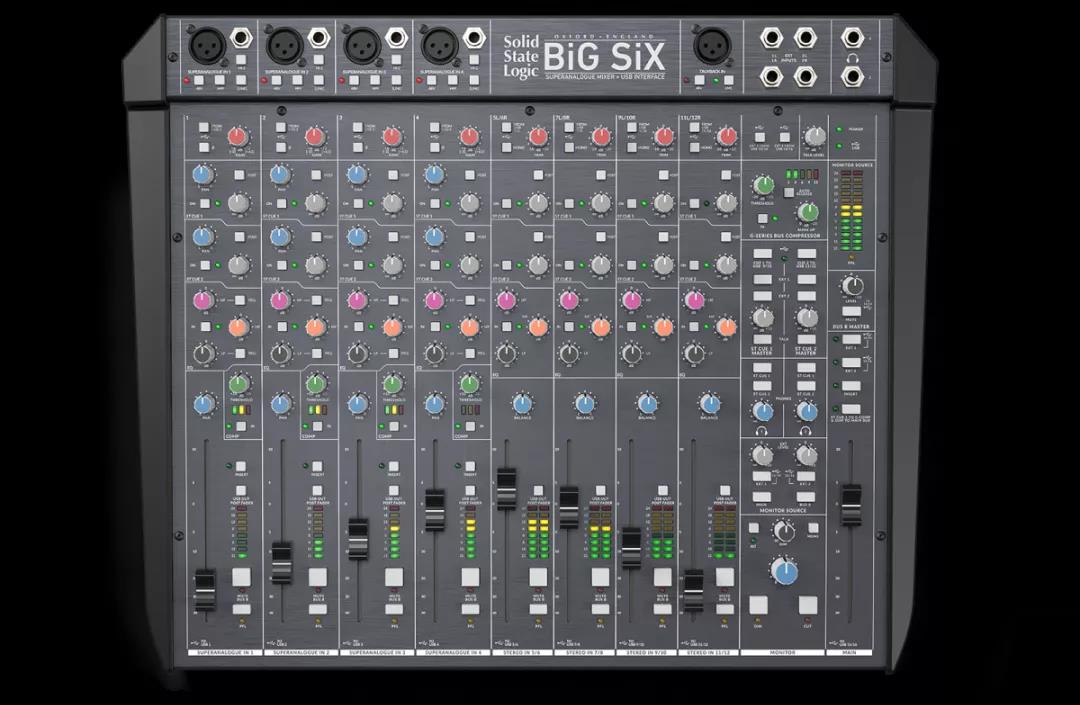Enable the compressor In button on channel 1
Viewport: 1080px width, 705px height.
click(241, 427)
